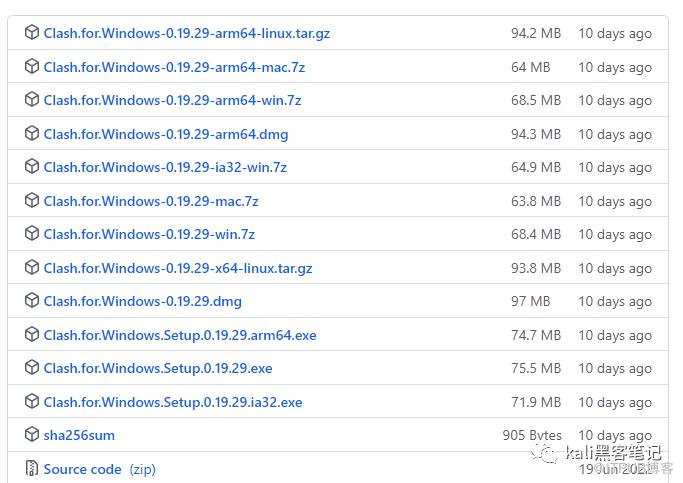
Task: Download Source code (zip)
Action: (x=99, y=469)
